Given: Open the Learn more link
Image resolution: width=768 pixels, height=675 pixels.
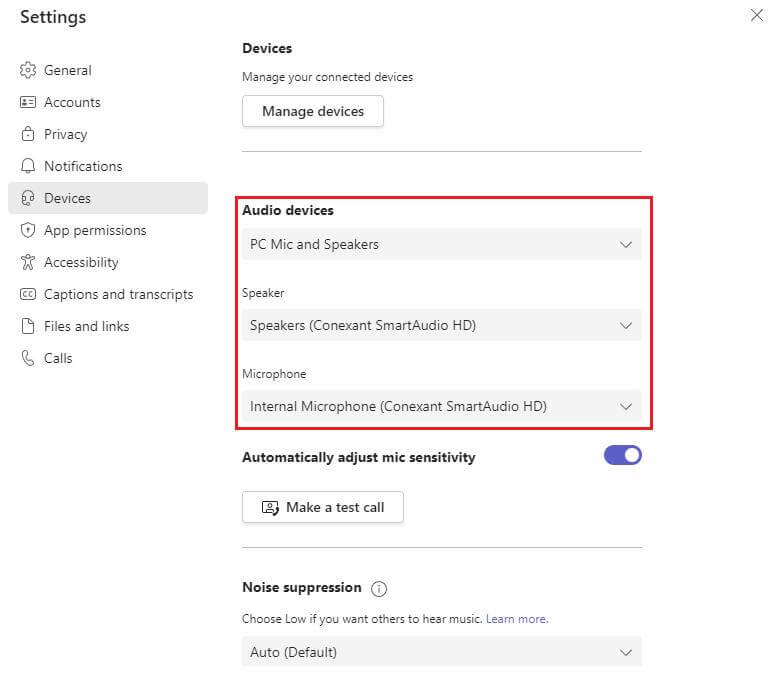Looking at the screenshot, I should coord(517,619).
